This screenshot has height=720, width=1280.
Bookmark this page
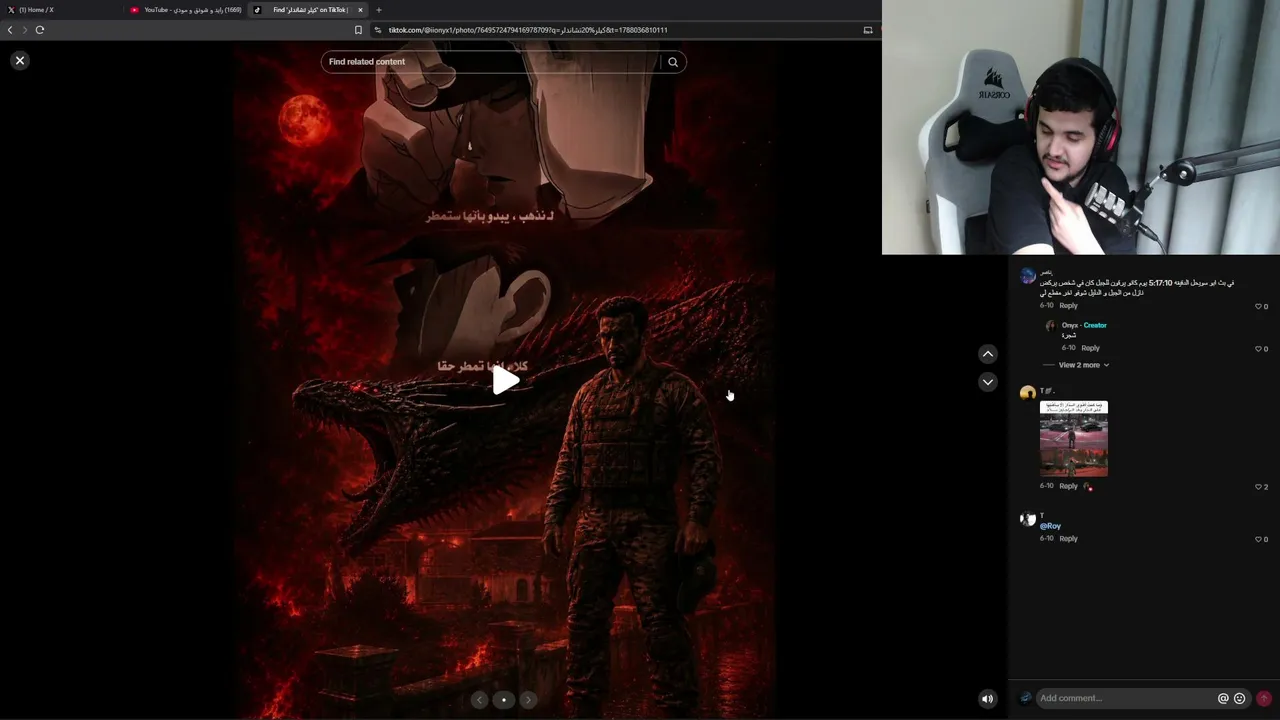[358, 30]
